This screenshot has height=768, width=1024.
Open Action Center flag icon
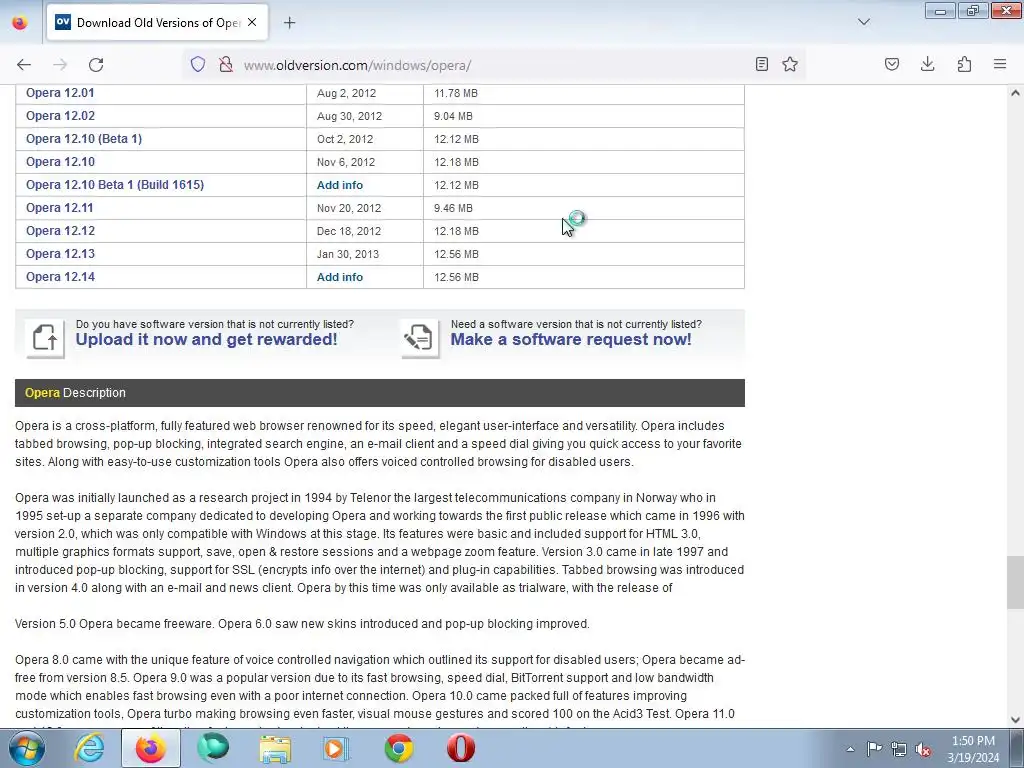[x=874, y=749]
